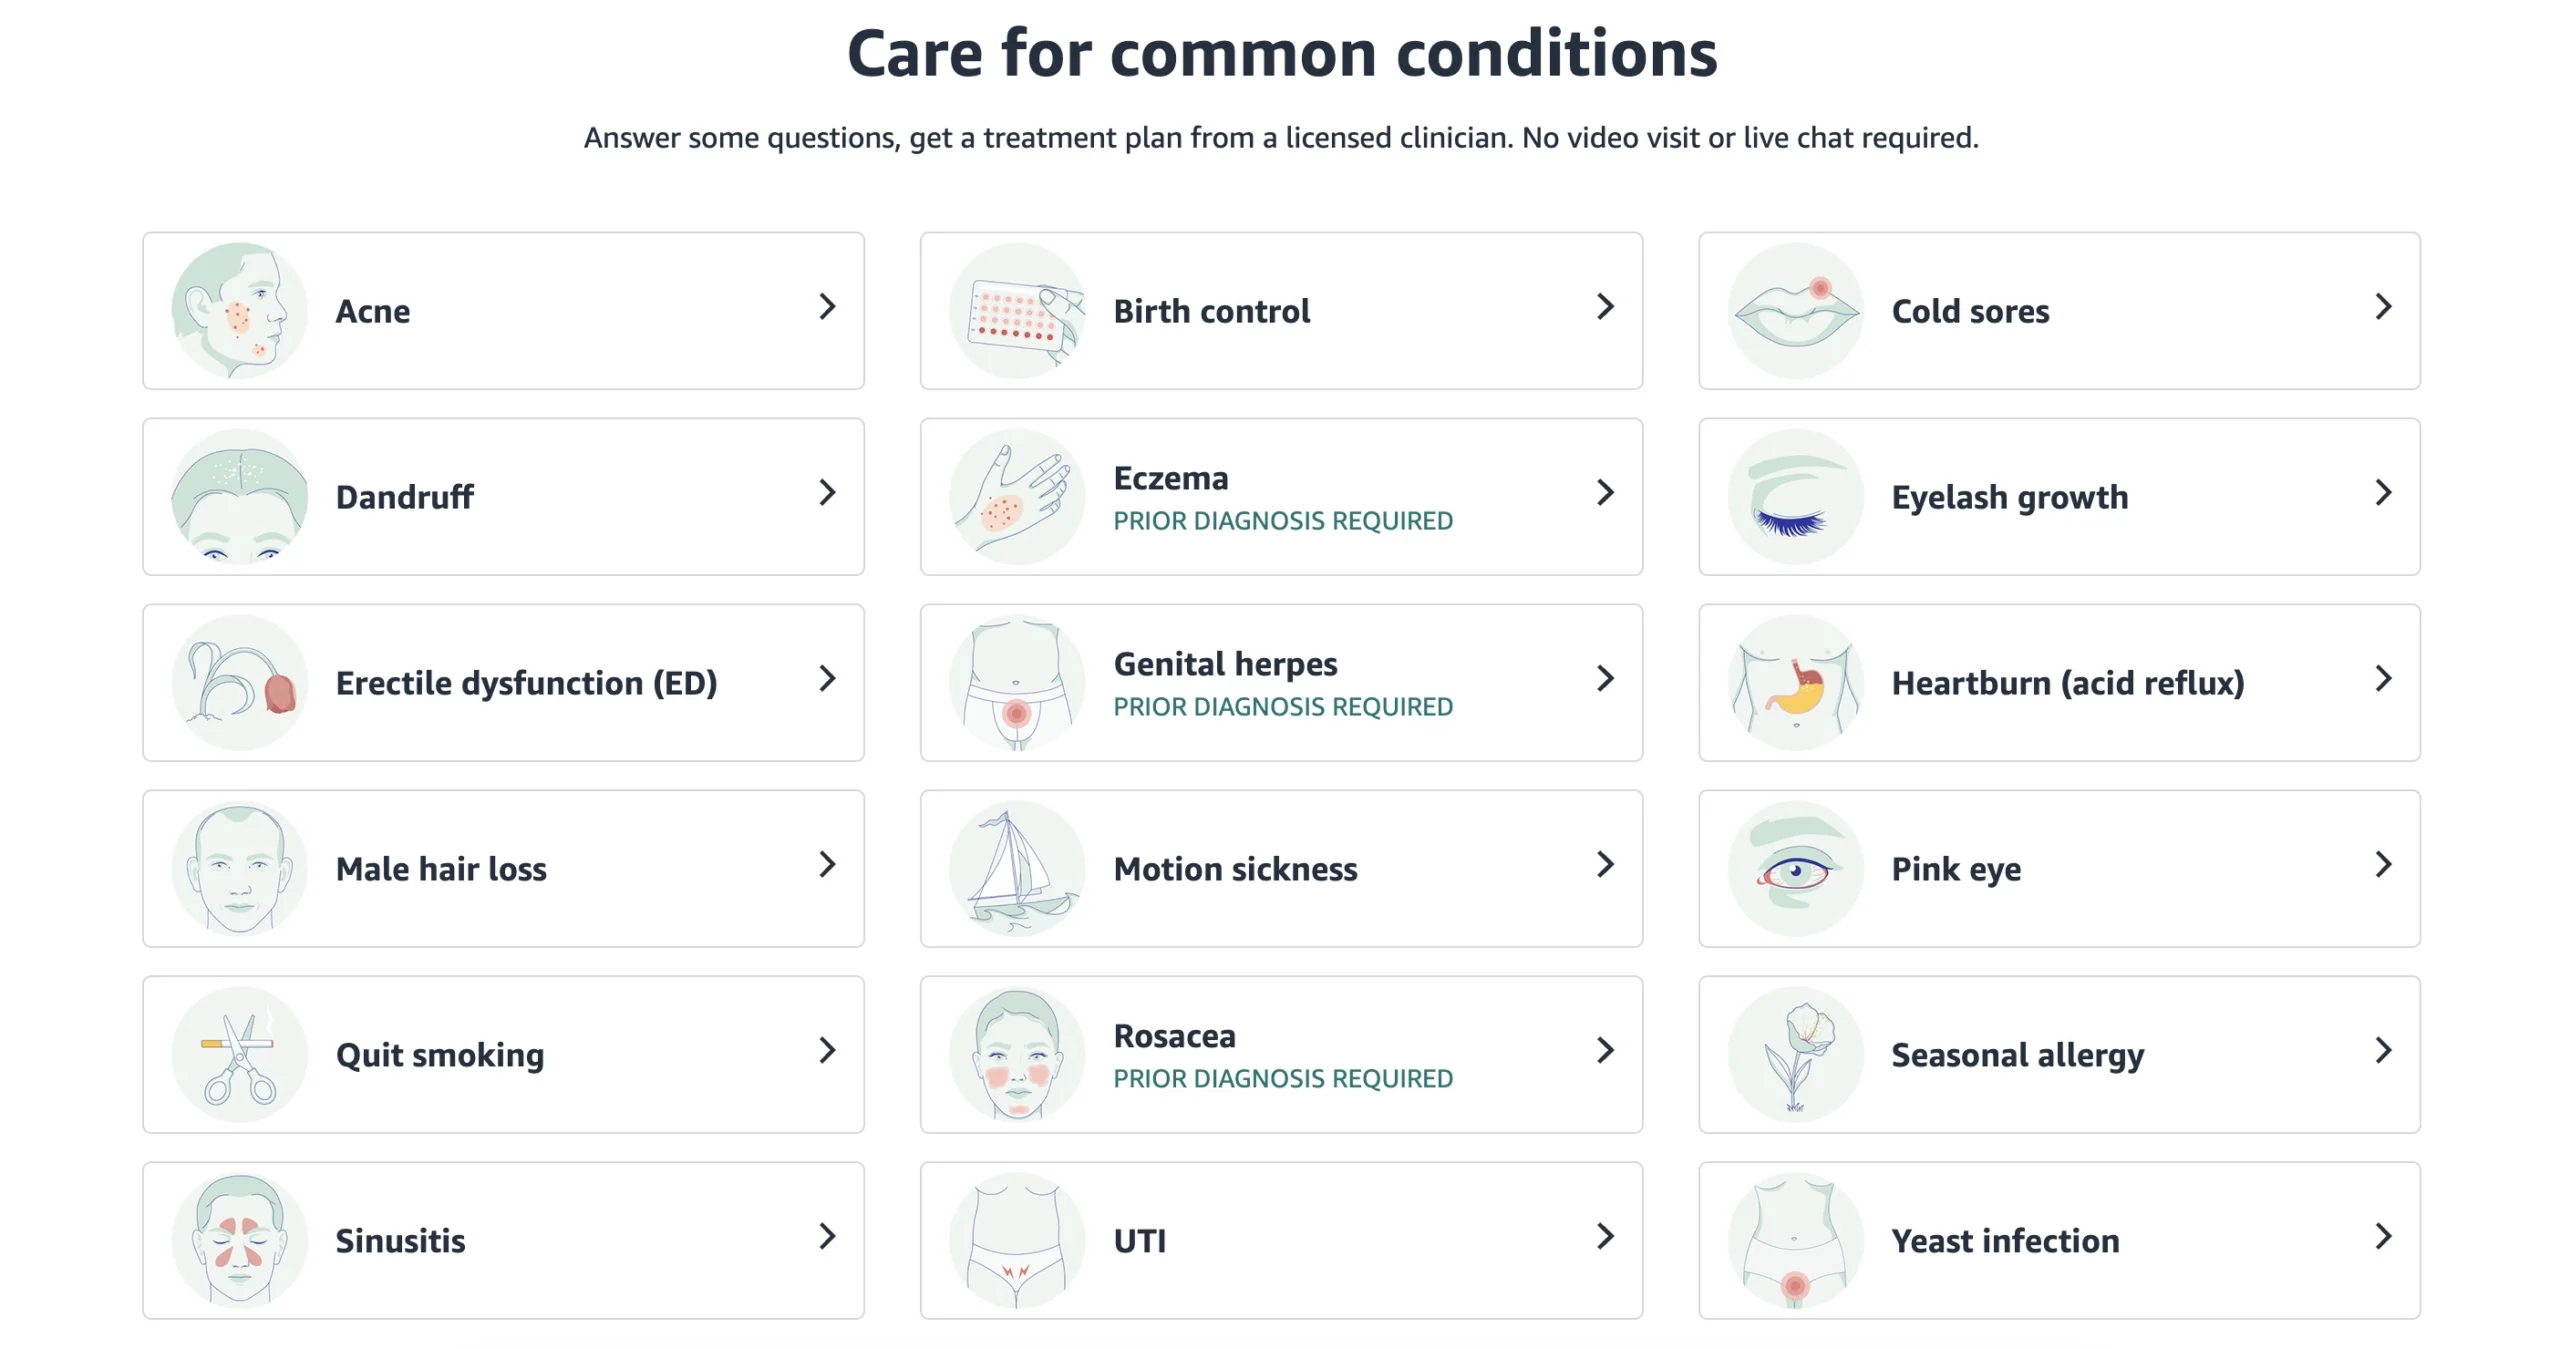Click the UTI pelvis illustration thumbnail

[x=1017, y=1240]
